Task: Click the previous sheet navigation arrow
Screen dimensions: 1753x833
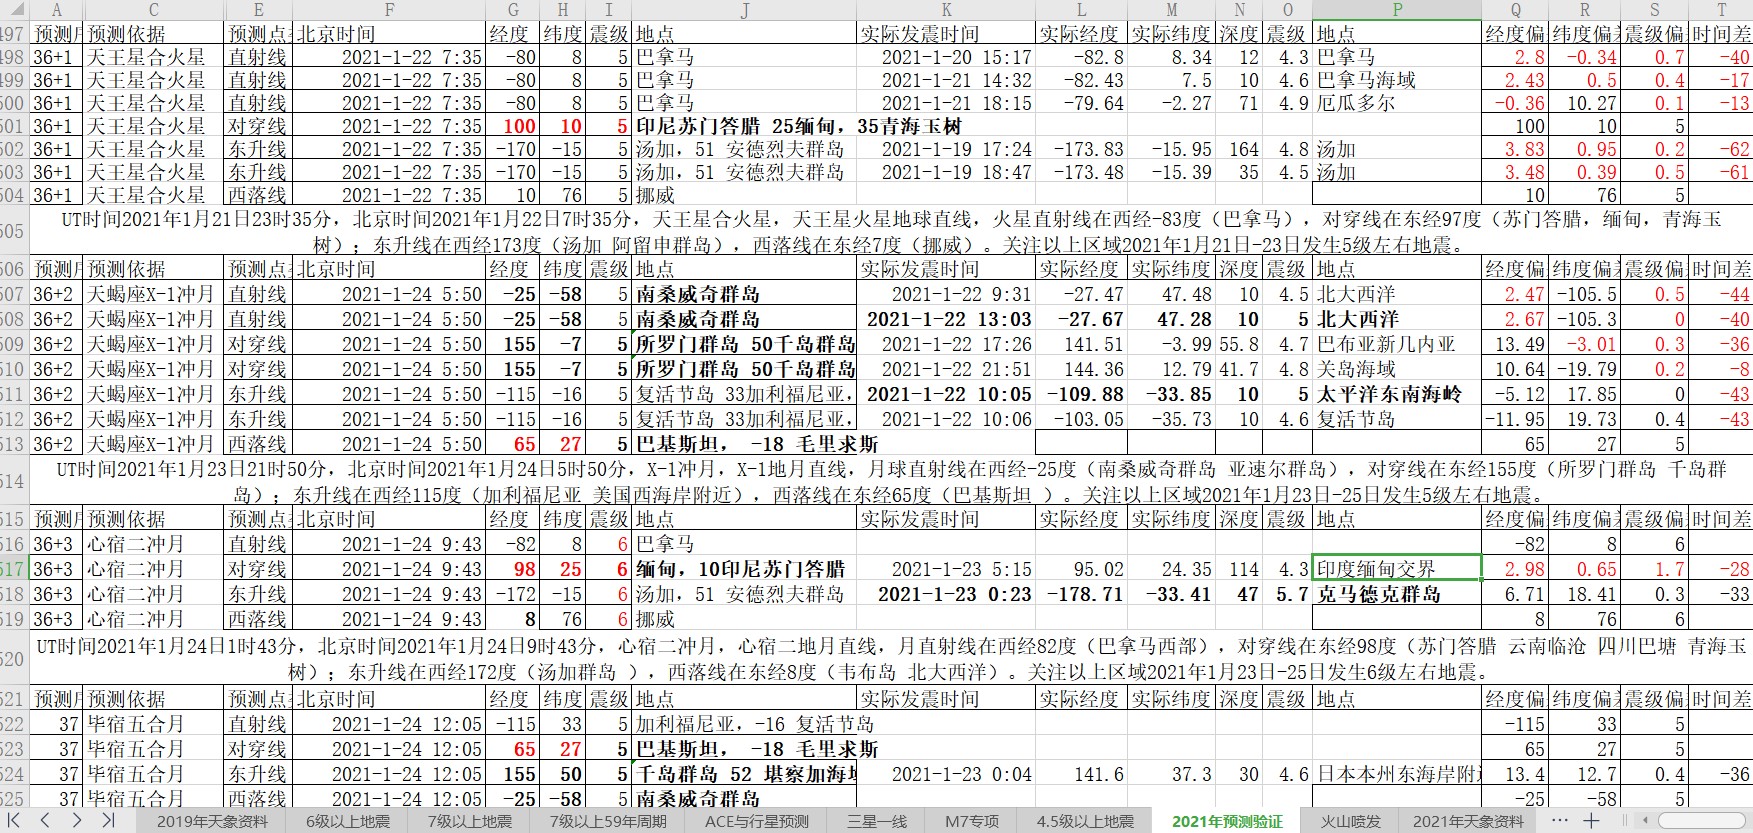Action: point(45,821)
